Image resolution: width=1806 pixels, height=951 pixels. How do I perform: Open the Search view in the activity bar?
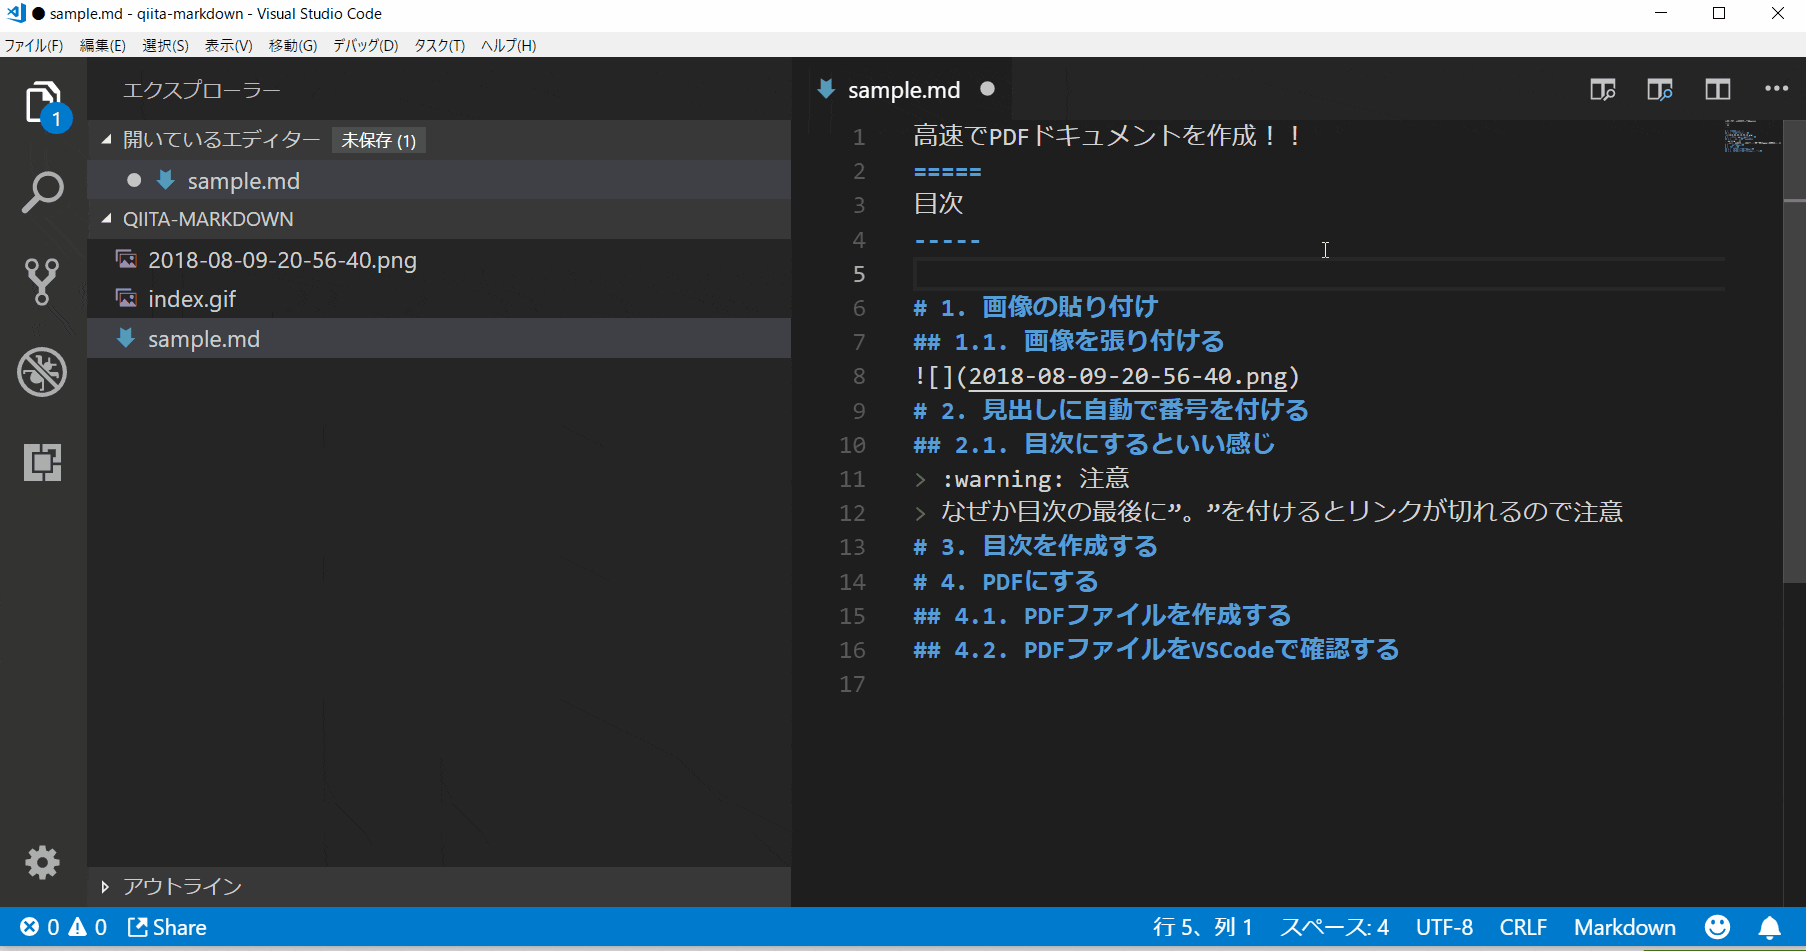[43, 192]
